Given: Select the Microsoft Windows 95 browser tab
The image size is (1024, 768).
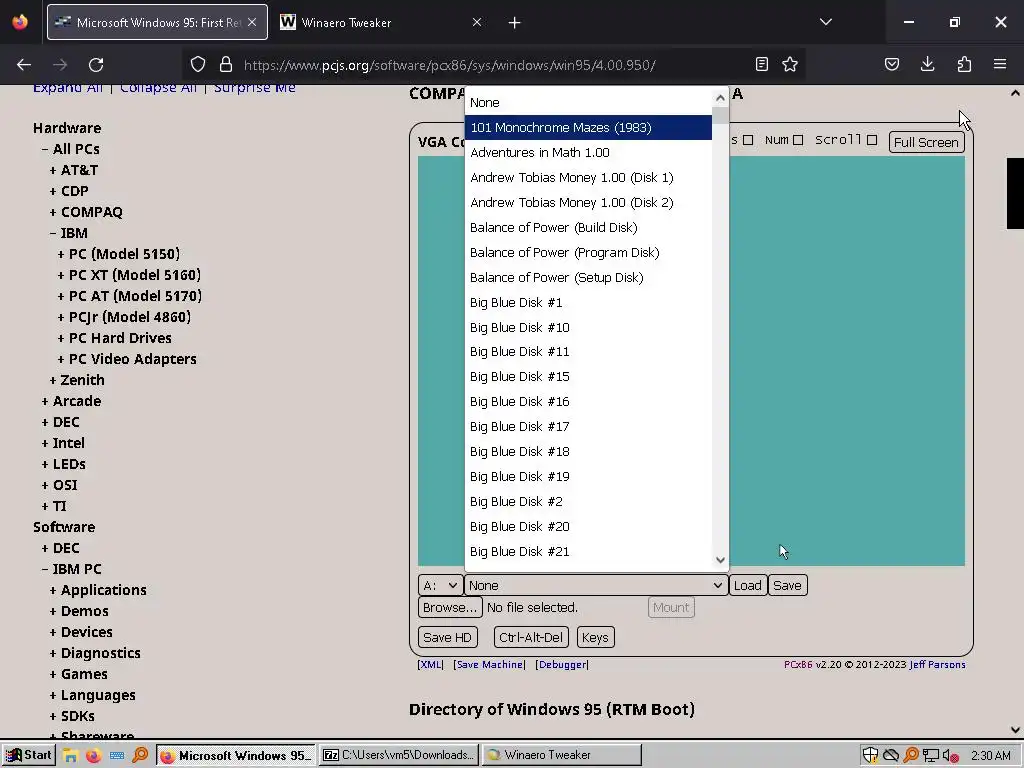Looking at the screenshot, I should (157, 22).
